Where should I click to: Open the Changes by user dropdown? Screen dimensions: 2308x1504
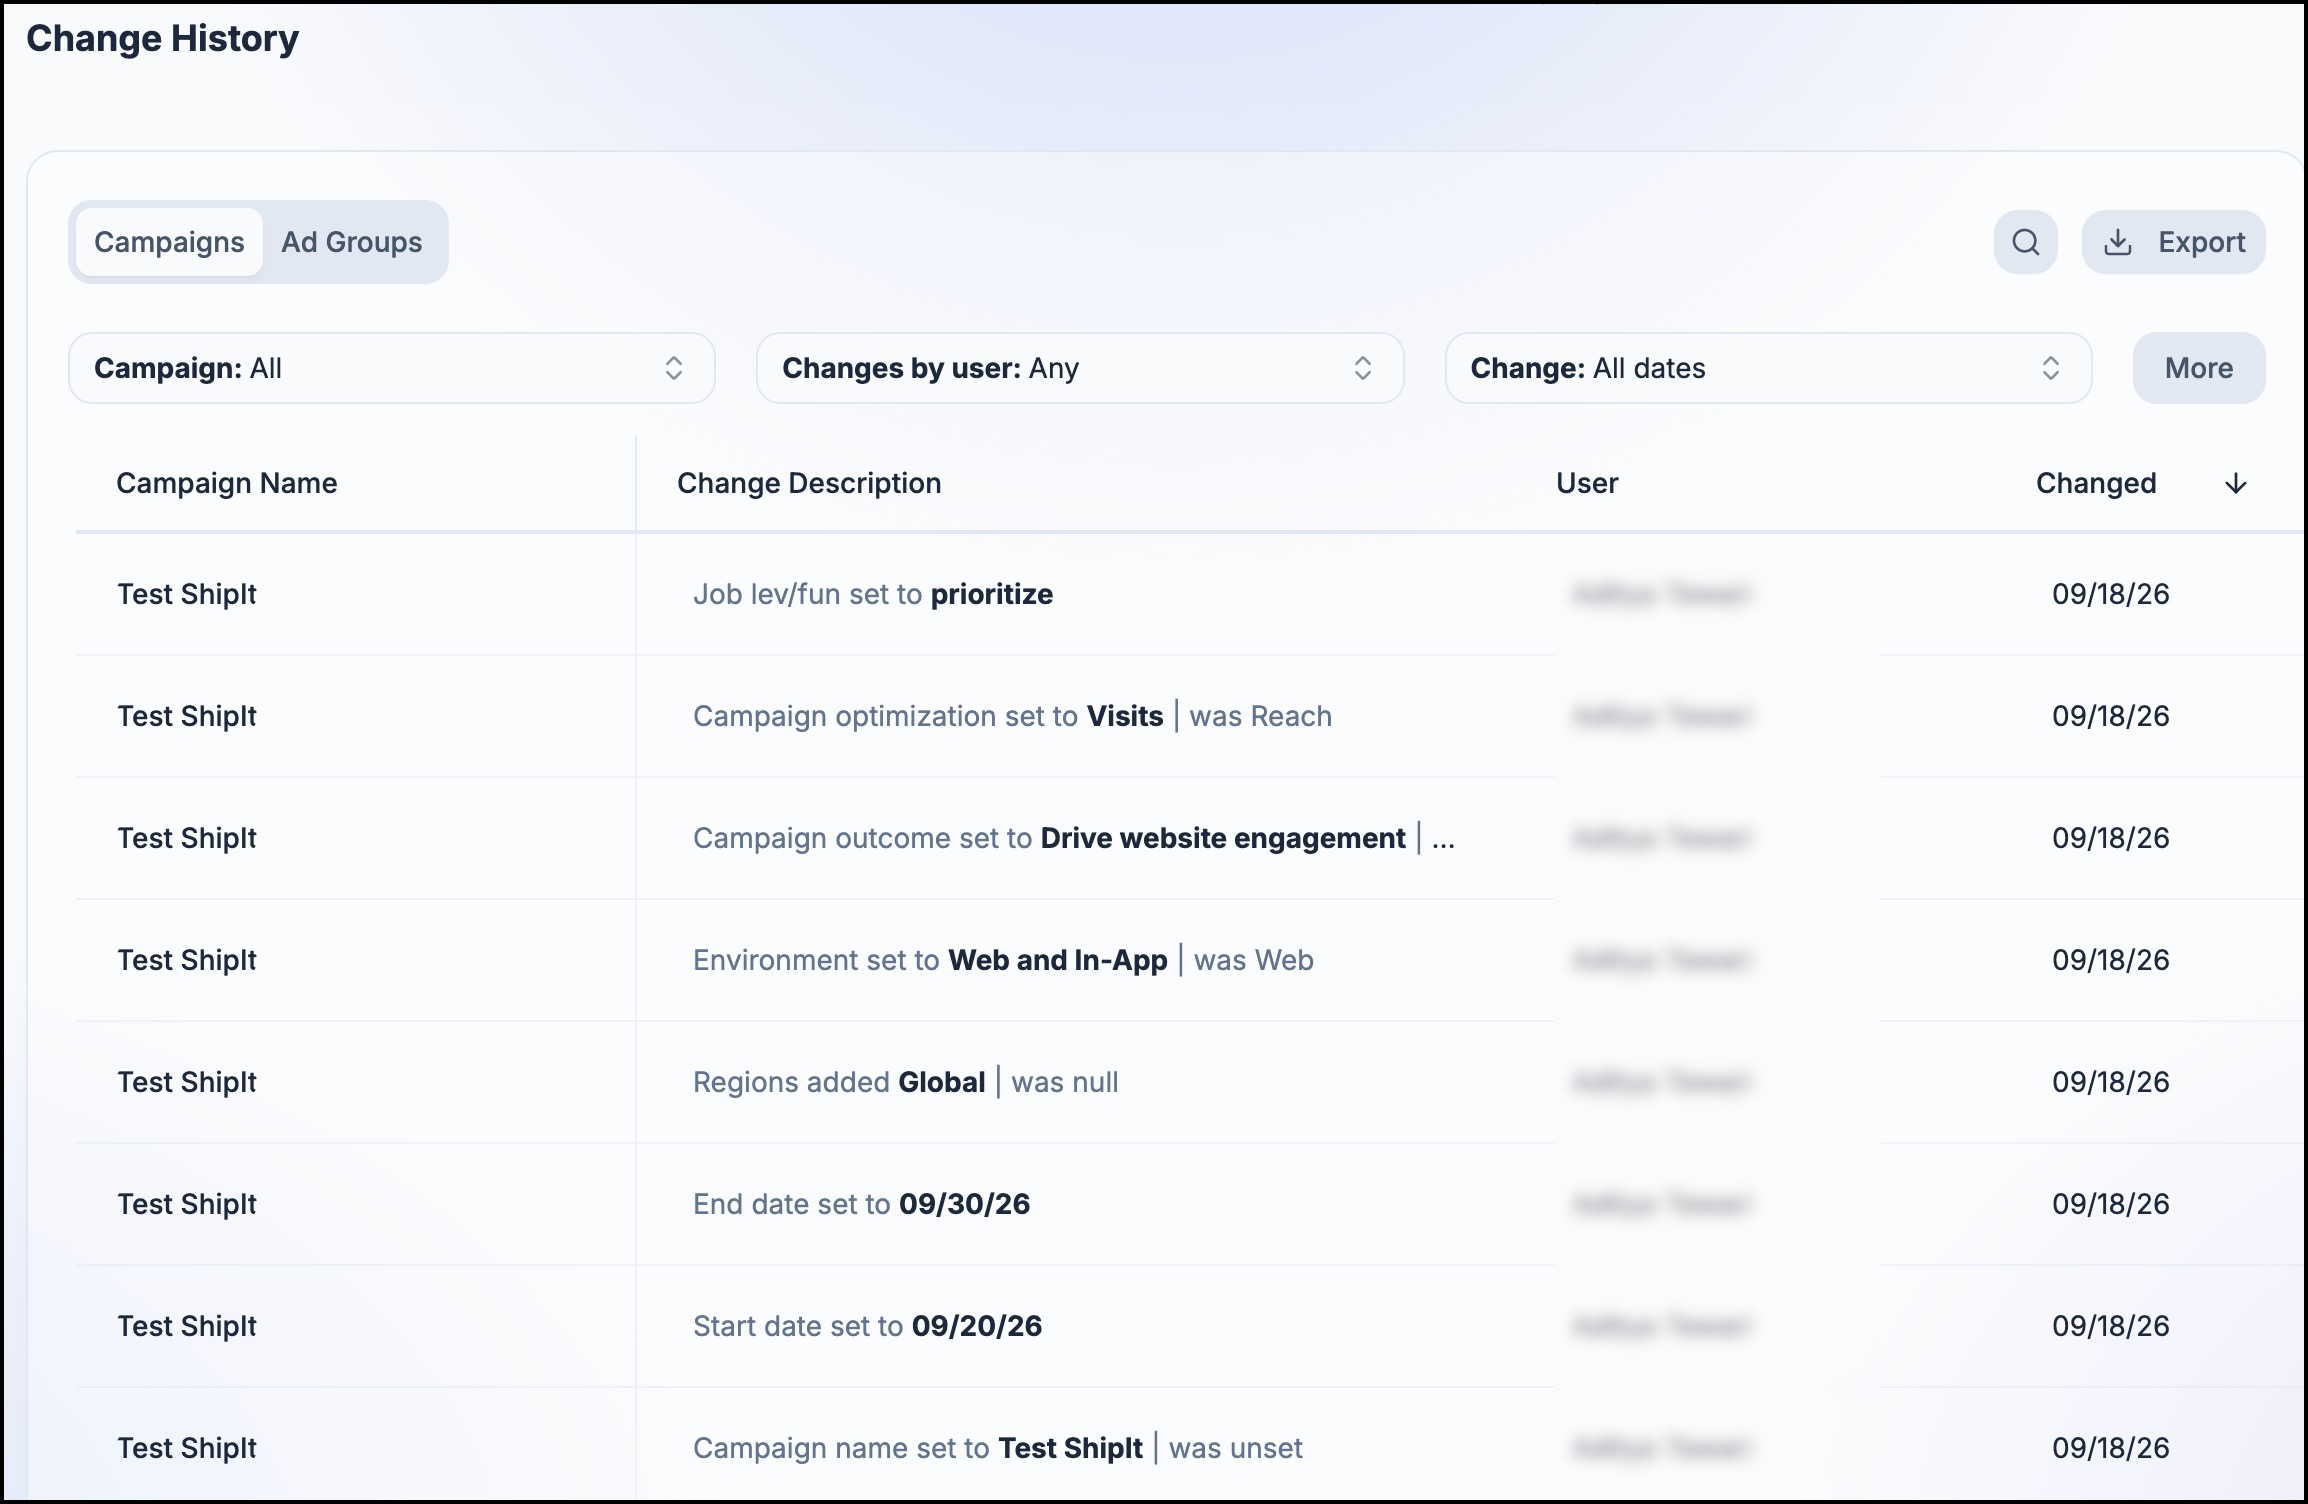tap(1080, 368)
